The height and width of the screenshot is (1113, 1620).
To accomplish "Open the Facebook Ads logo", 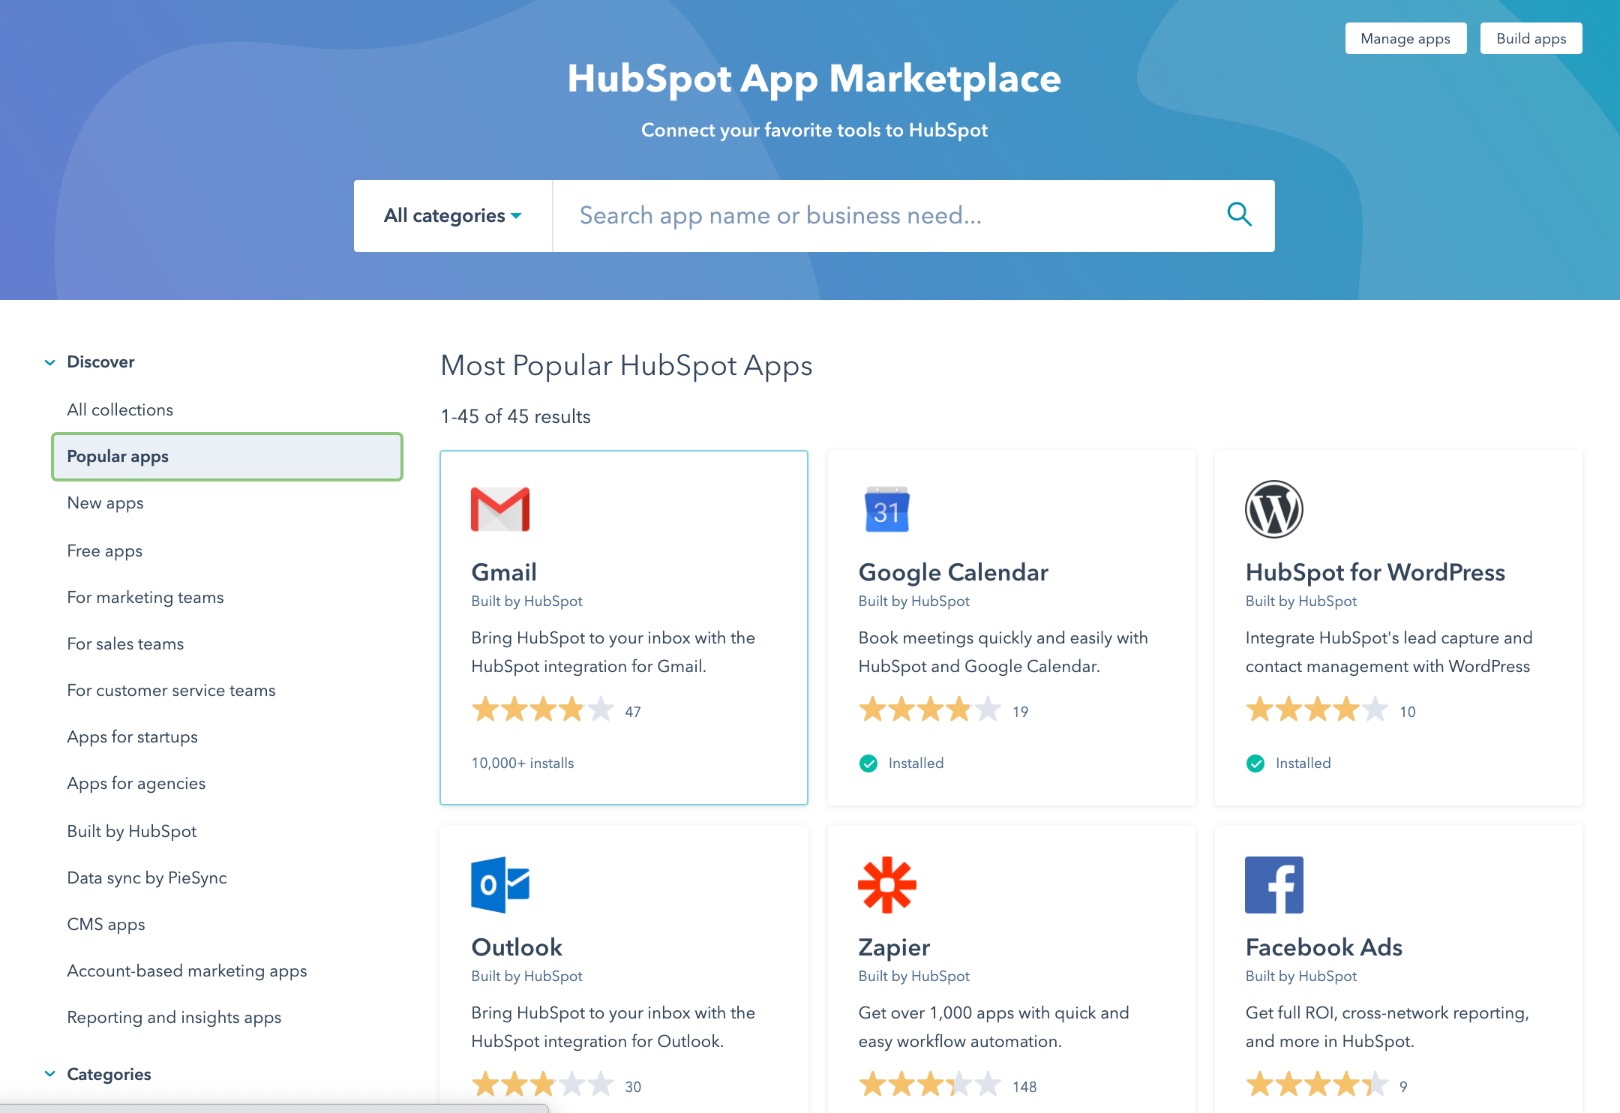I will point(1274,884).
